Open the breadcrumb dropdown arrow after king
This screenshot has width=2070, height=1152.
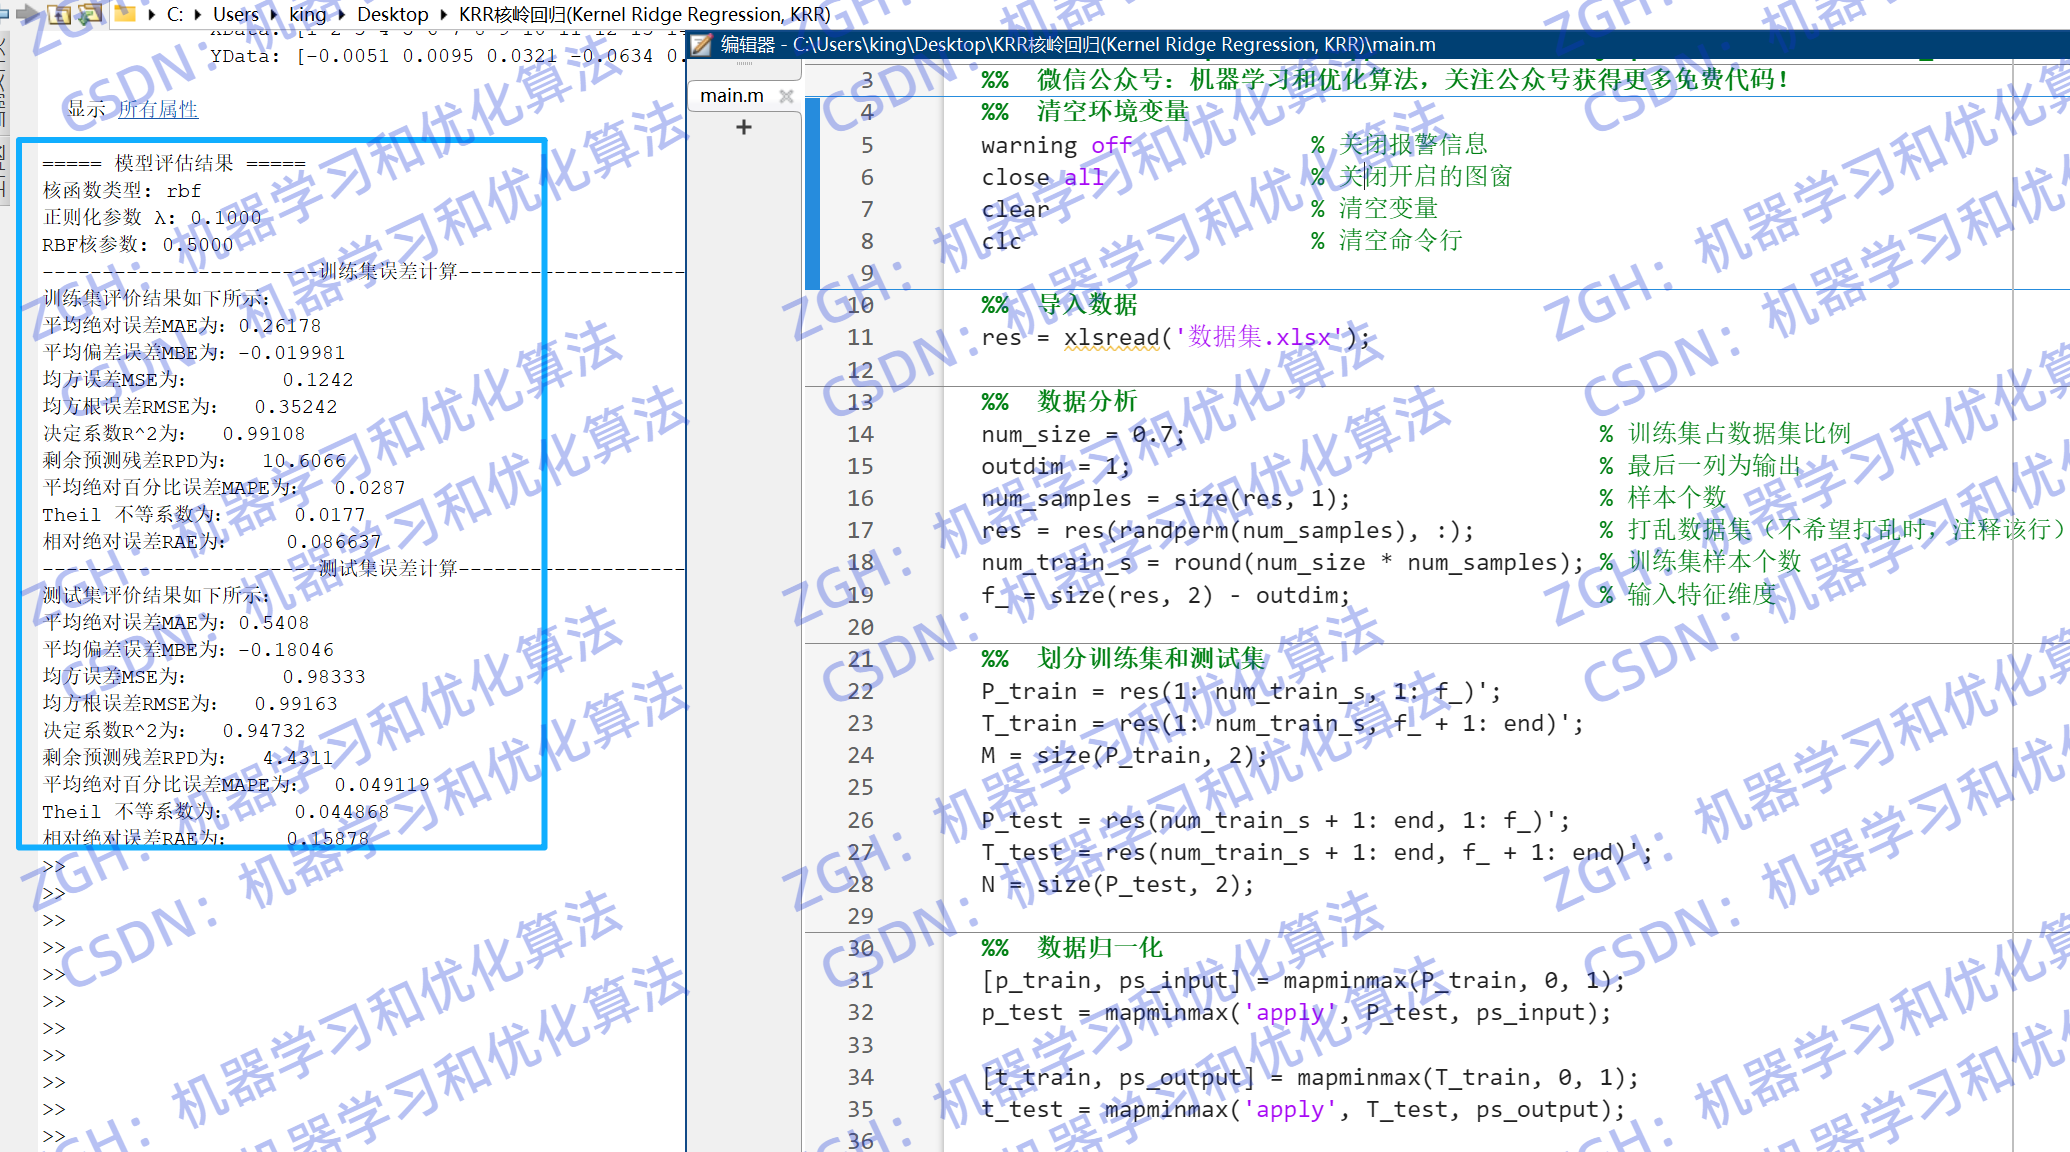(x=339, y=15)
